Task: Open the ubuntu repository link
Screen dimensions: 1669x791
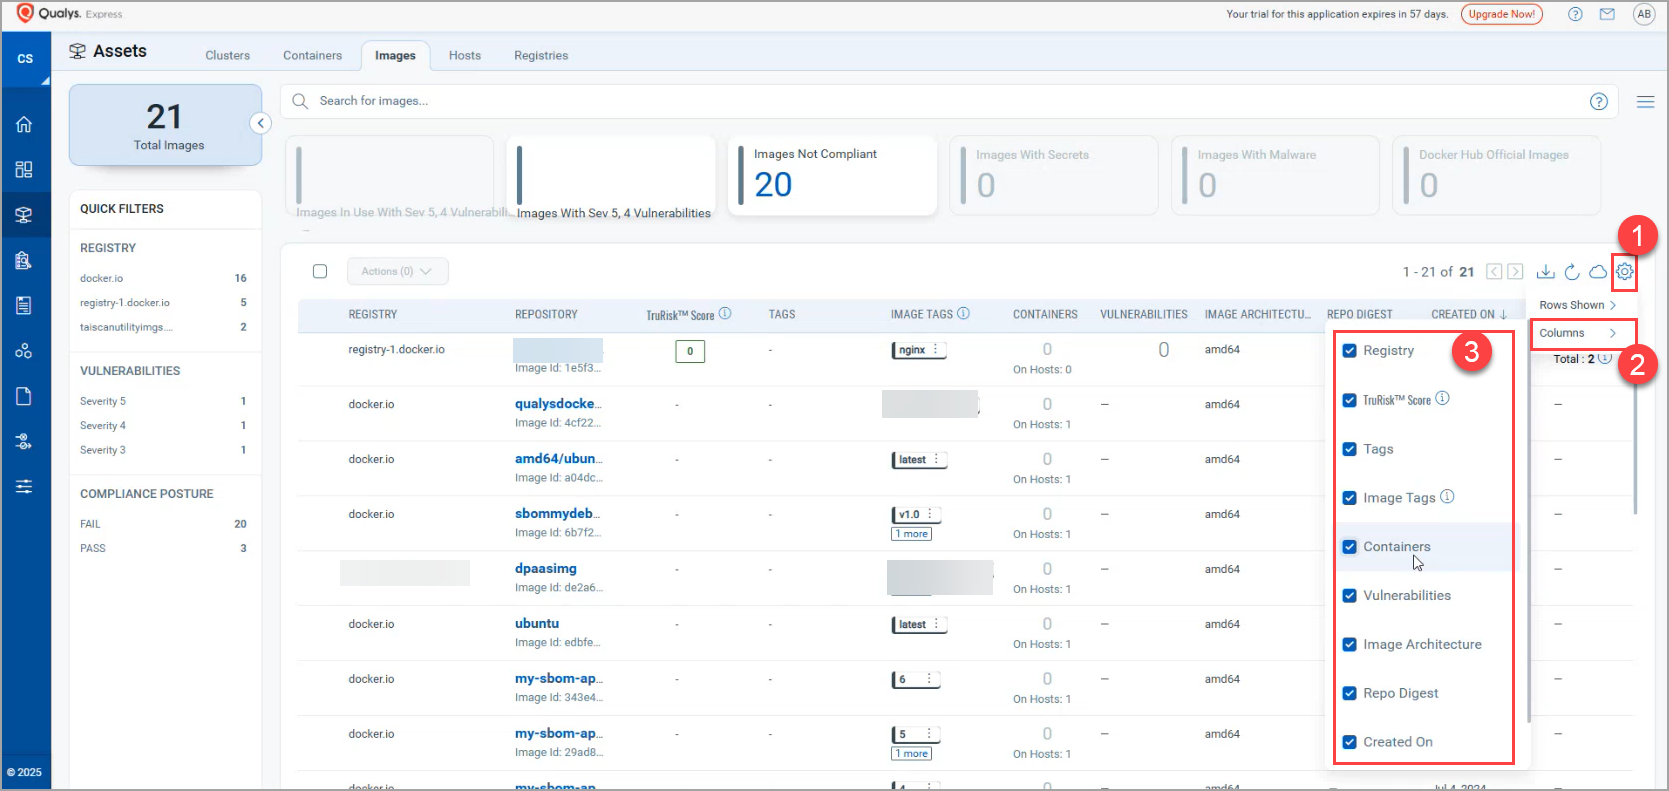Action: [537, 623]
